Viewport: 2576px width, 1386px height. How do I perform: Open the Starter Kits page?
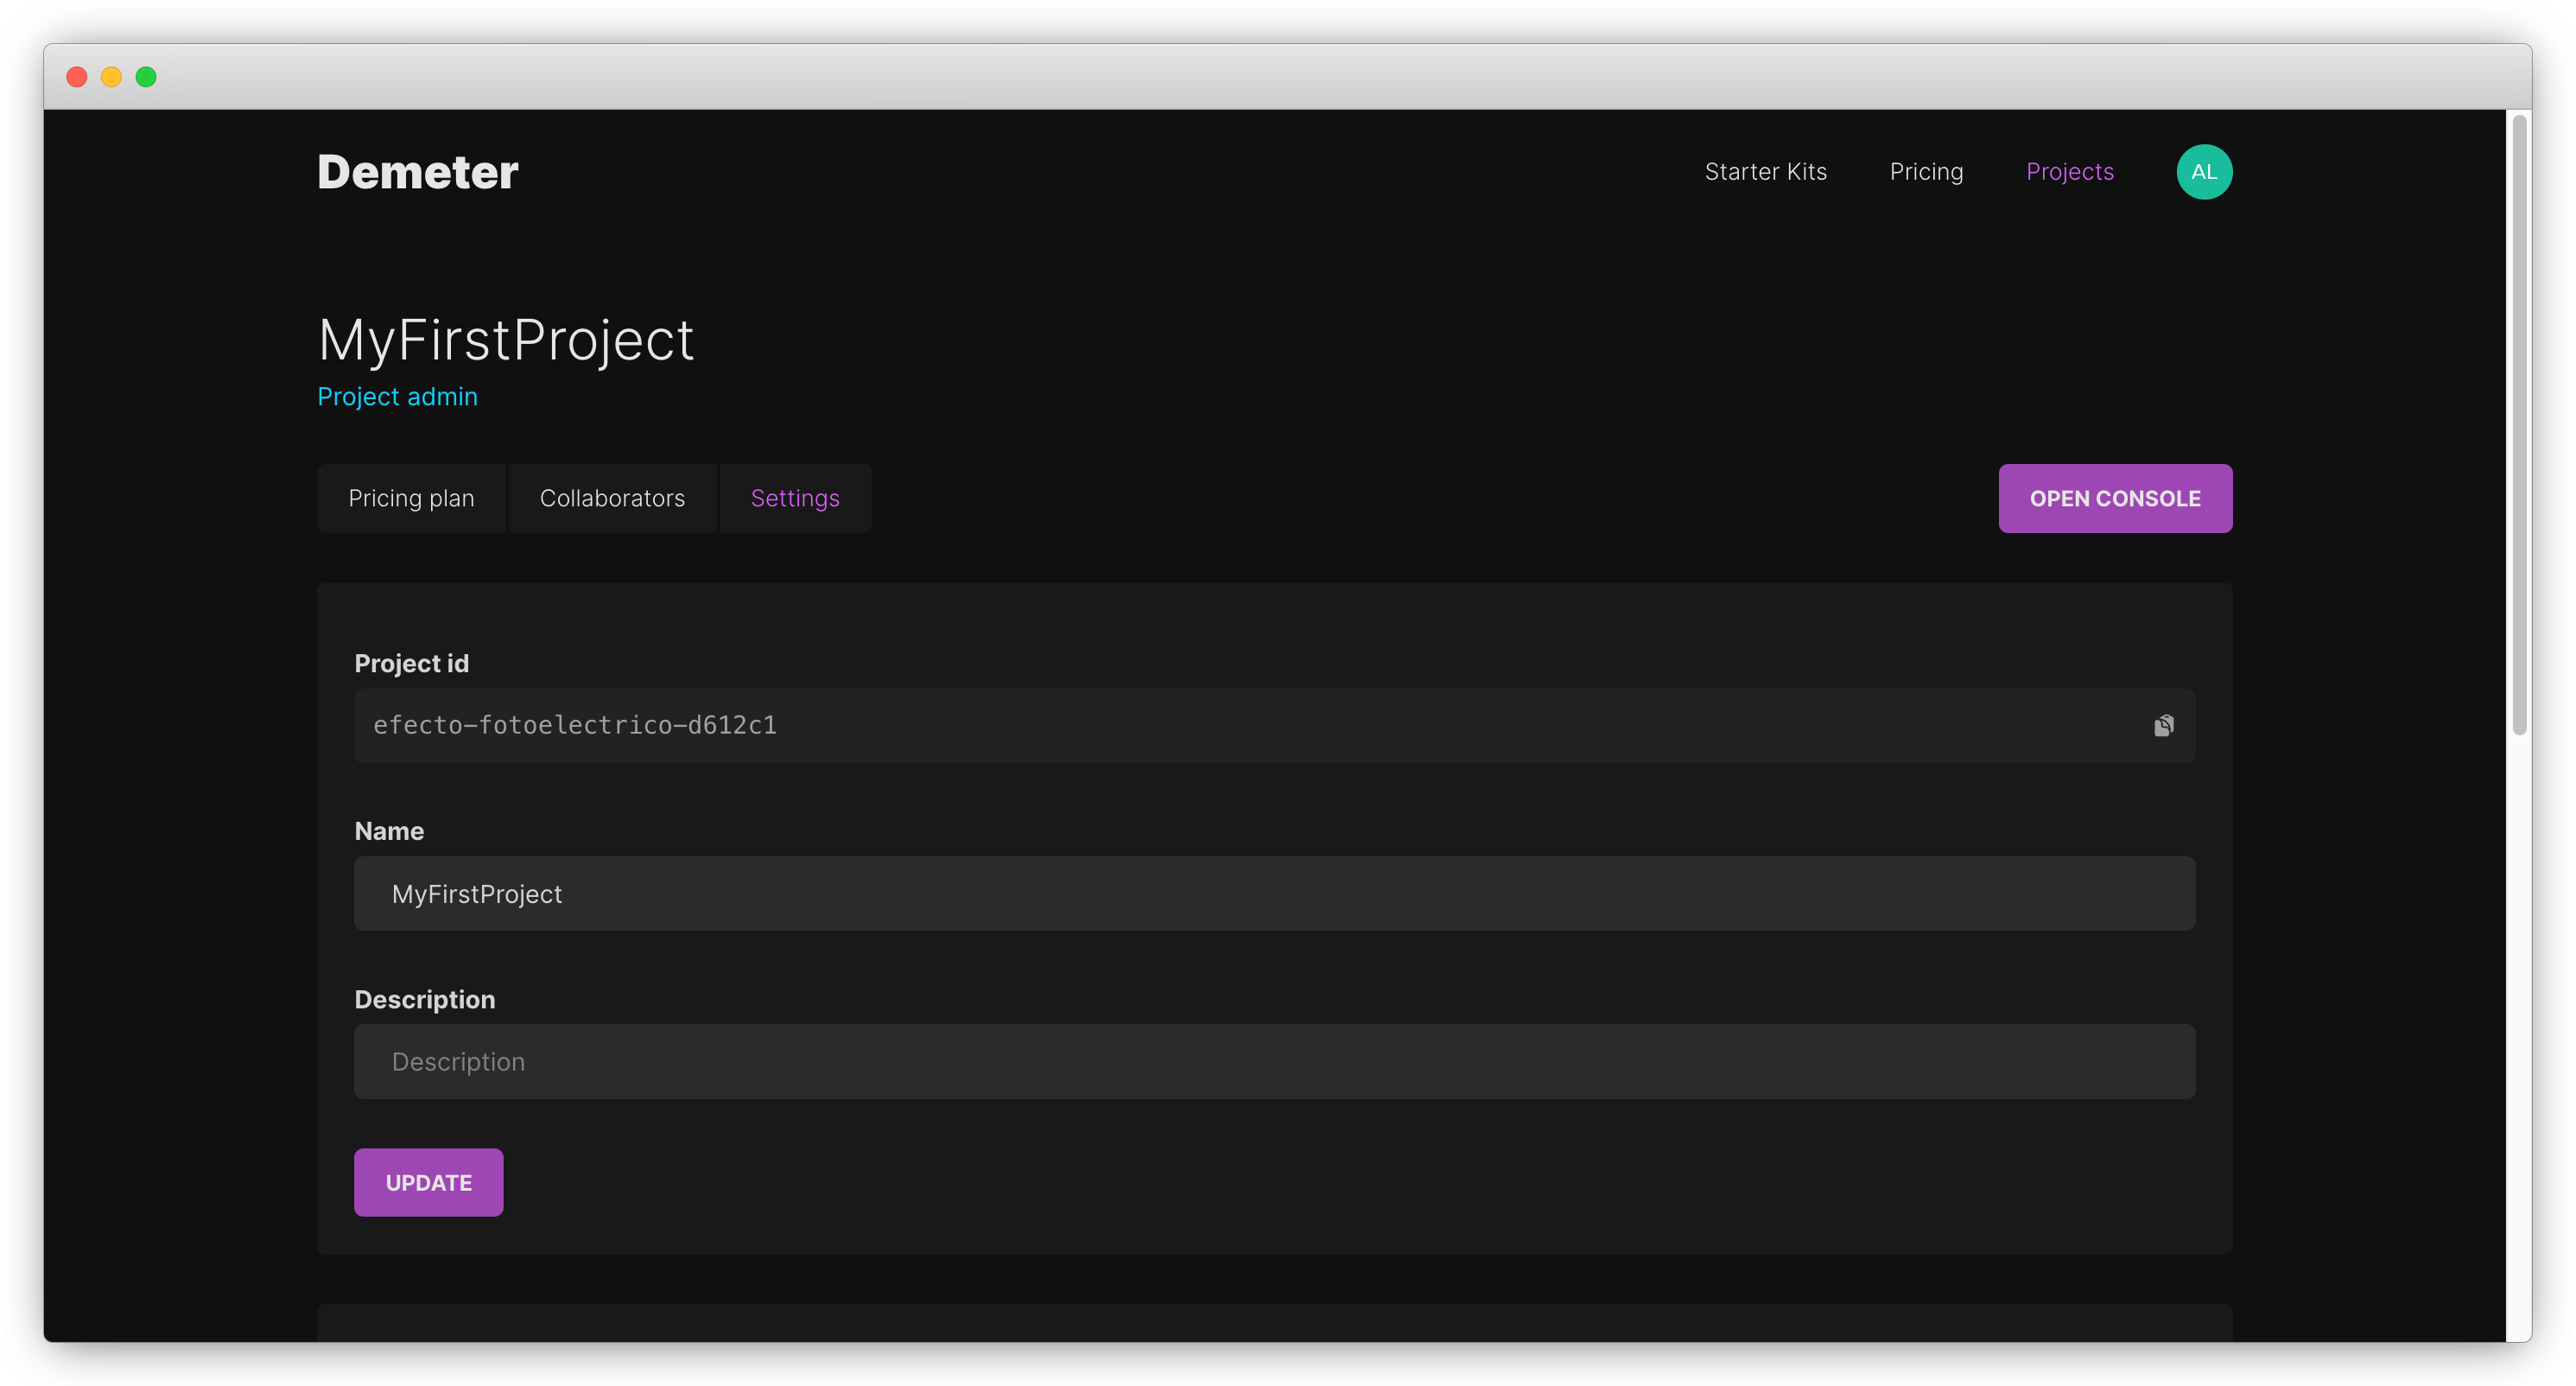coord(1765,172)
